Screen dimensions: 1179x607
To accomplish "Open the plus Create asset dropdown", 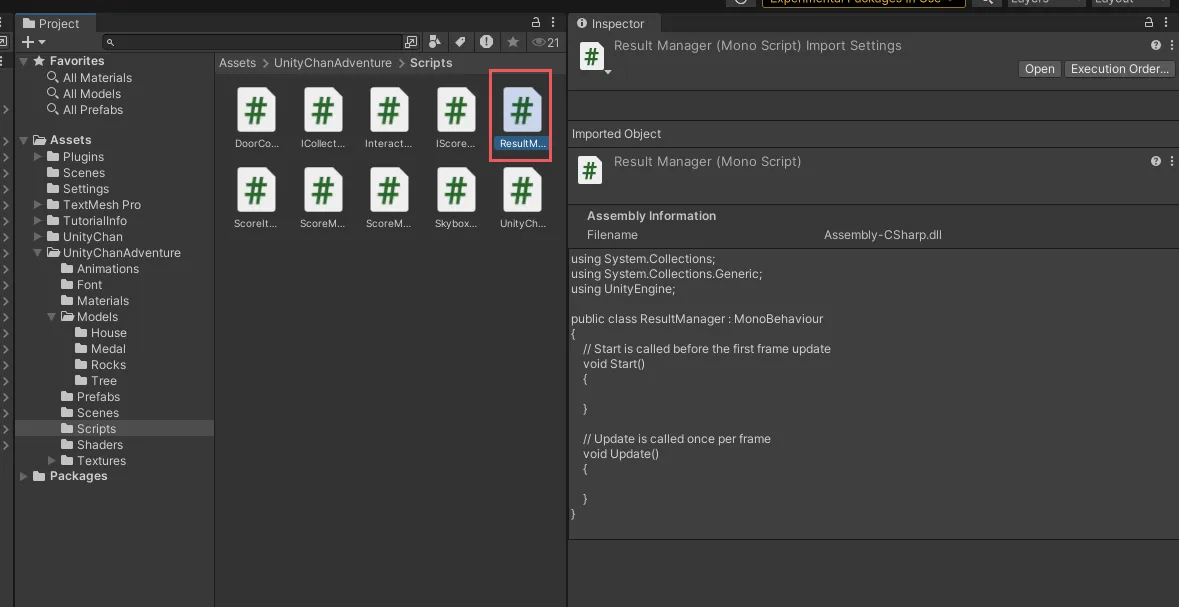I will pyautogui.click(x=32, y=42).
